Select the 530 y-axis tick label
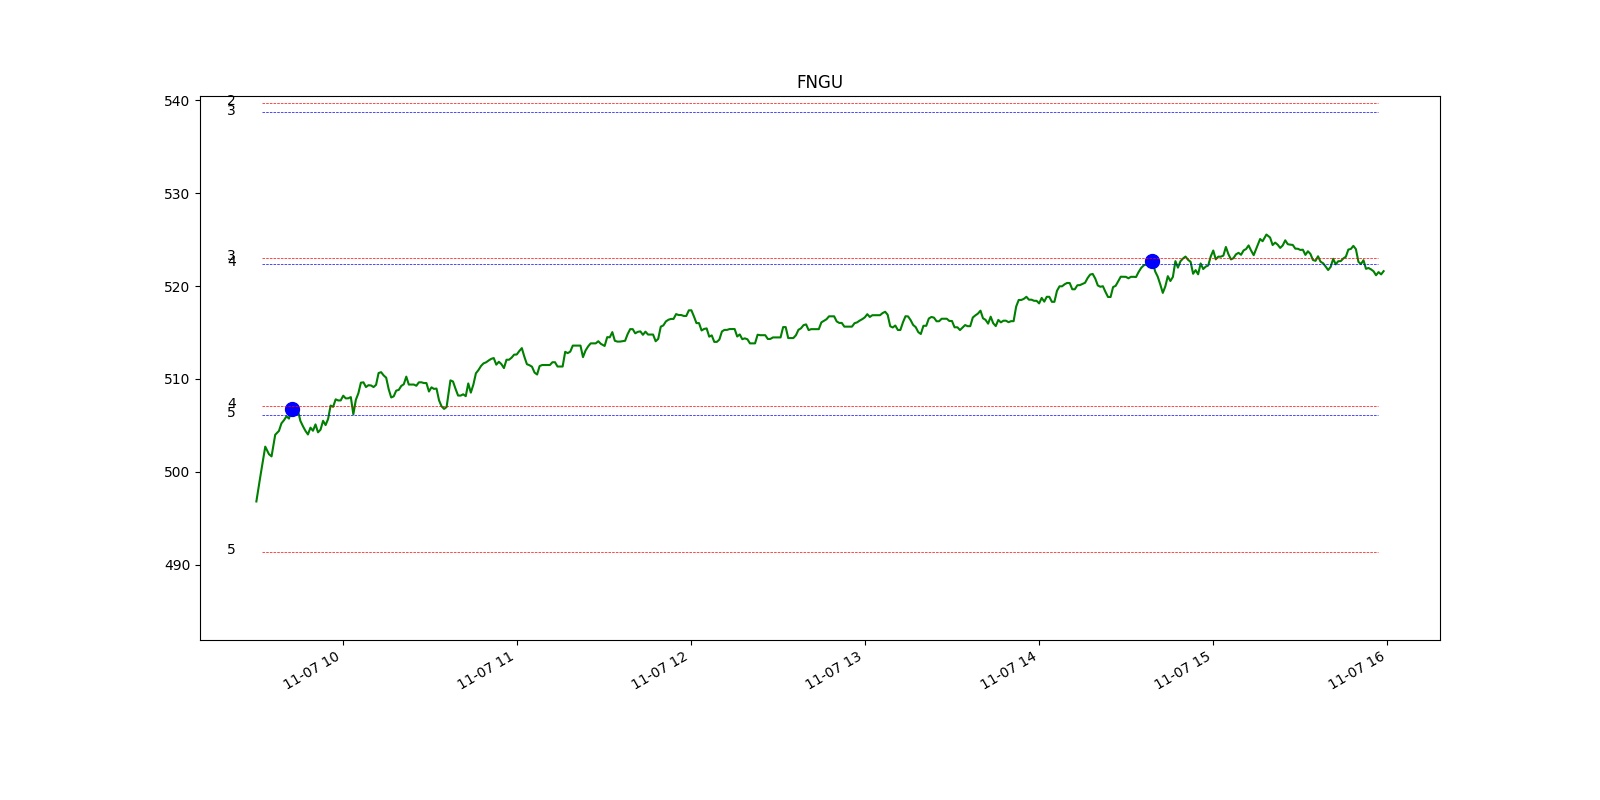This screenshot has height=800, width=1600. 176,194
